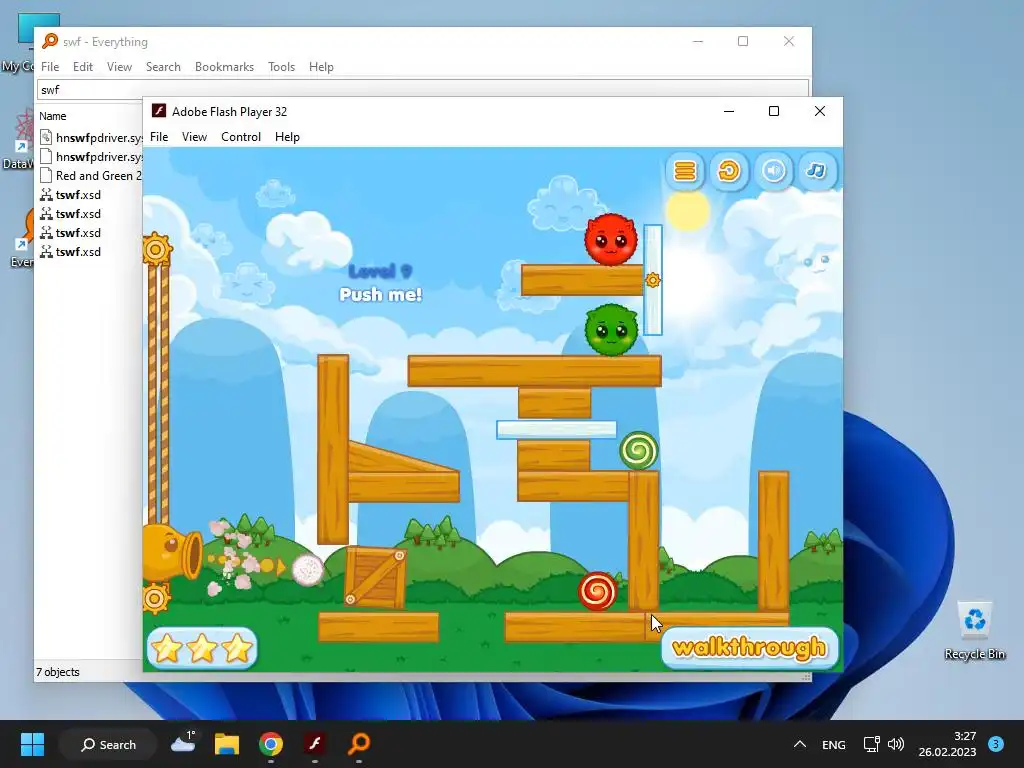Open volume tray icon
This screenshot has width=1024, height=768.
coord(896,744)
